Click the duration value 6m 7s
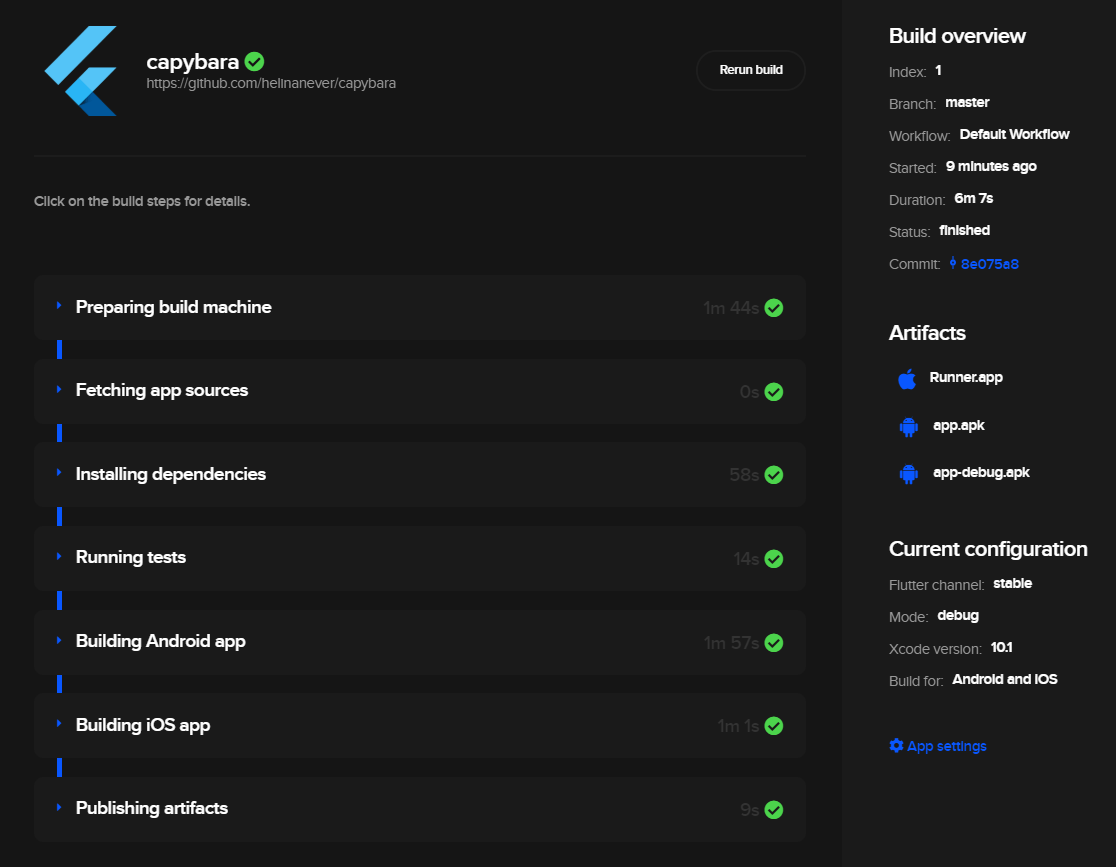 974,199
